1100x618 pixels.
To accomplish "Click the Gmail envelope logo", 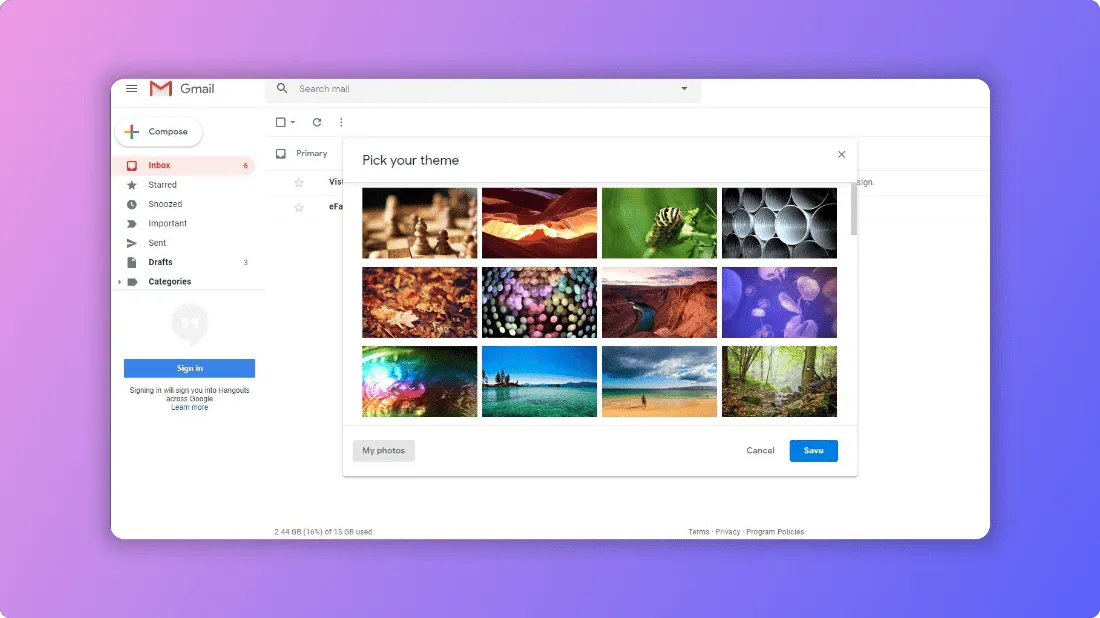I will pyautogui.click(x=161, y=88).
